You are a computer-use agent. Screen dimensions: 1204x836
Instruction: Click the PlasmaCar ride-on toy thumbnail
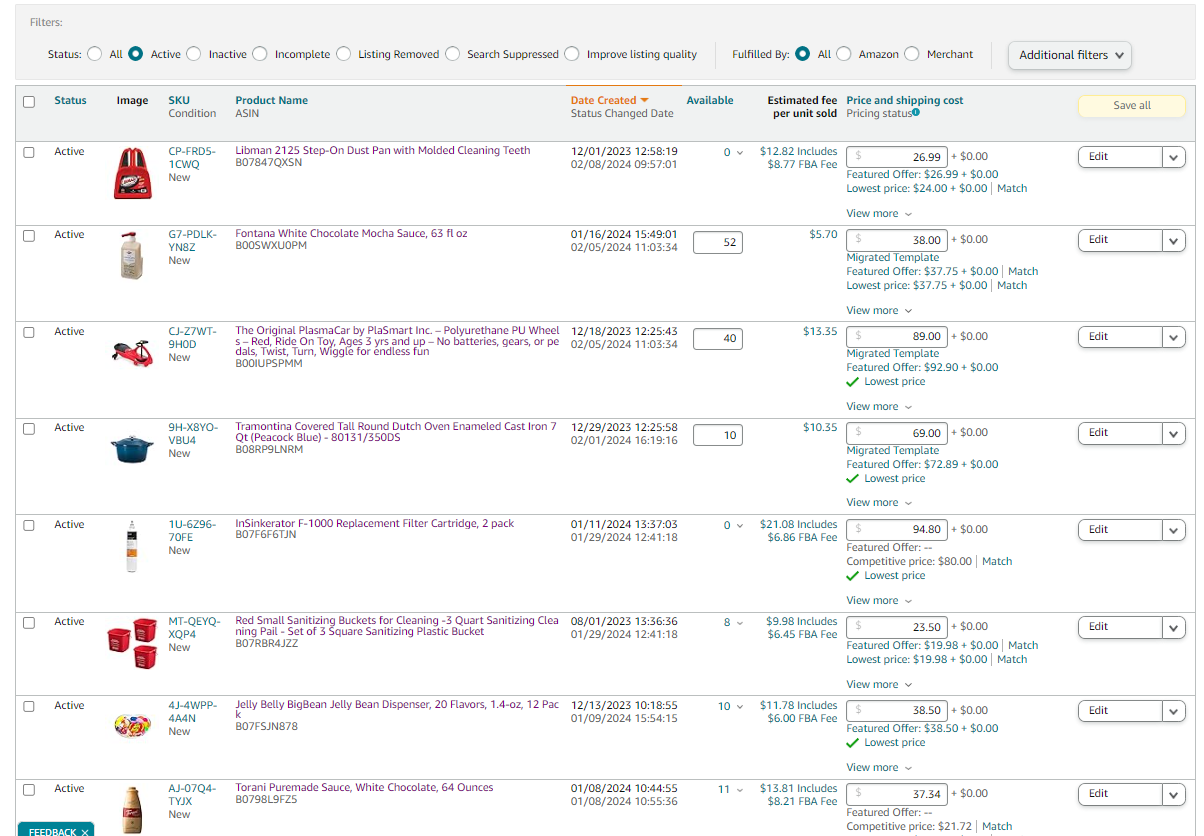coord(132,350)
